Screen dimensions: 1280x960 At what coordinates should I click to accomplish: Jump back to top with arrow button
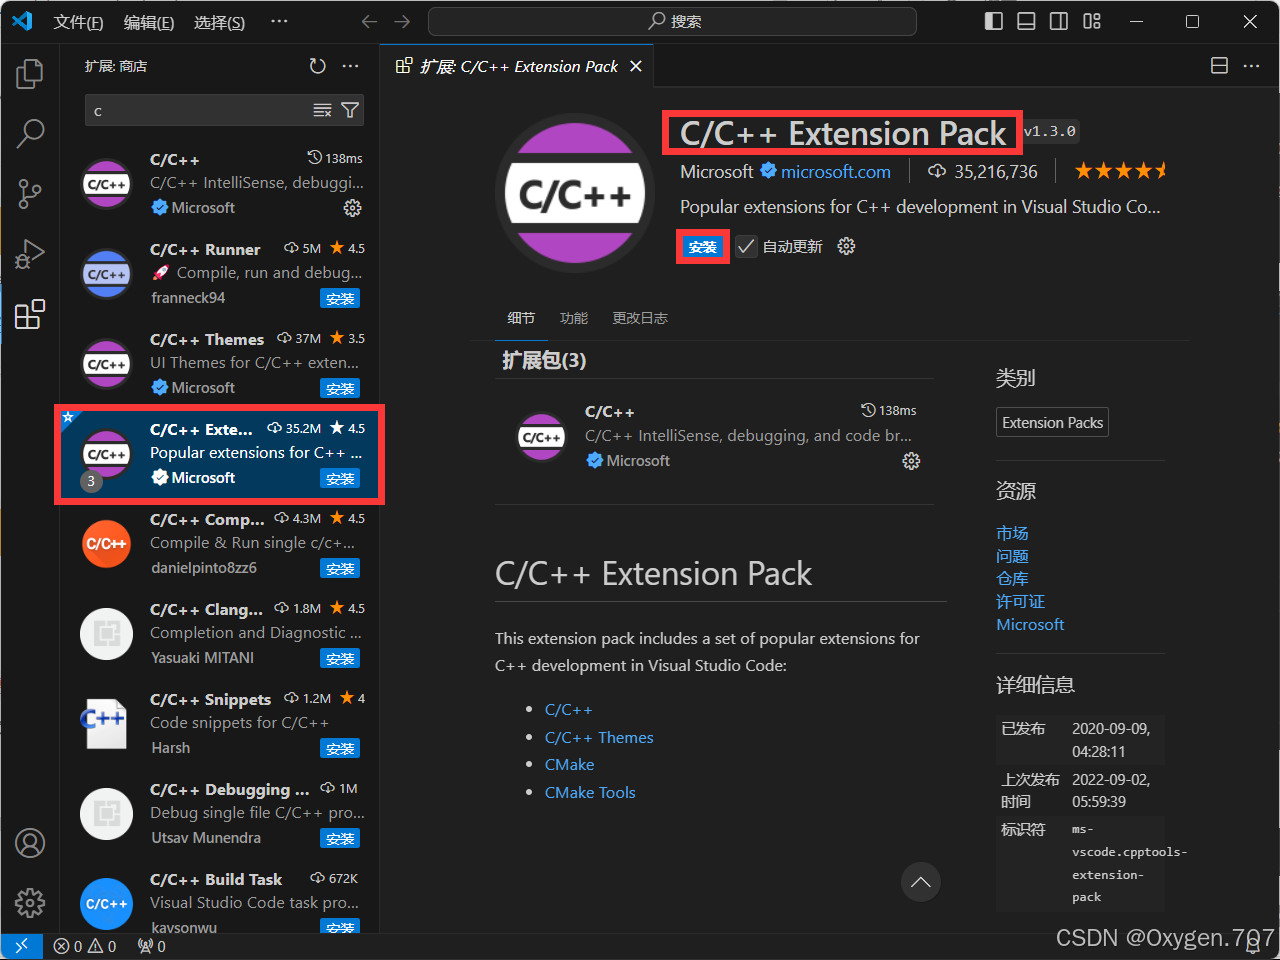(x=921, y=882)
